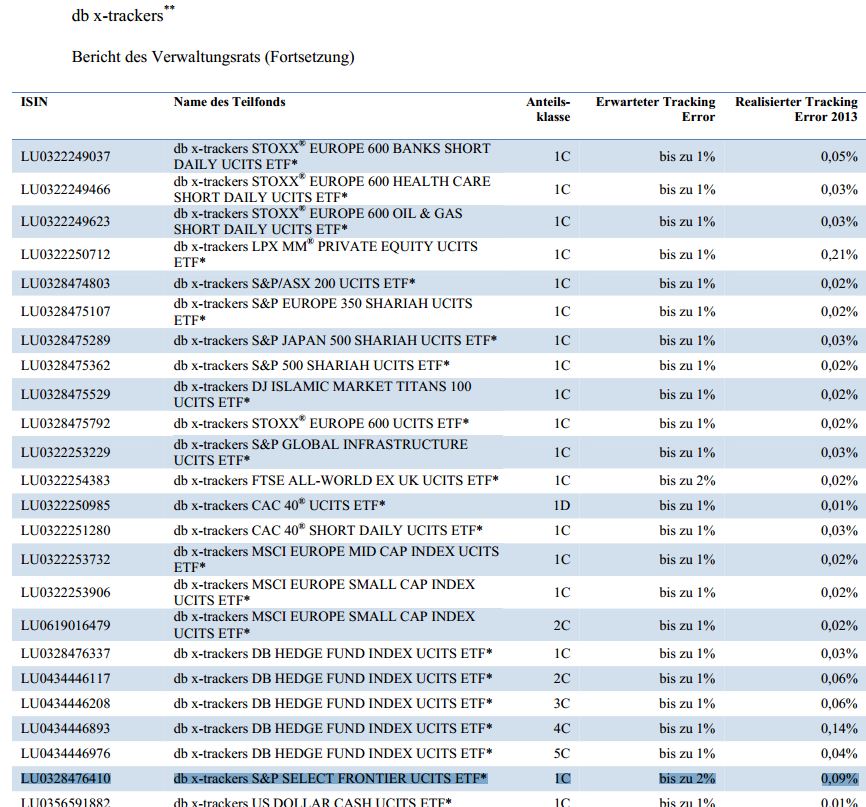
Task: Click the S&P/ASX 200 UCITS ETF name
Action: tap(294, 283)
